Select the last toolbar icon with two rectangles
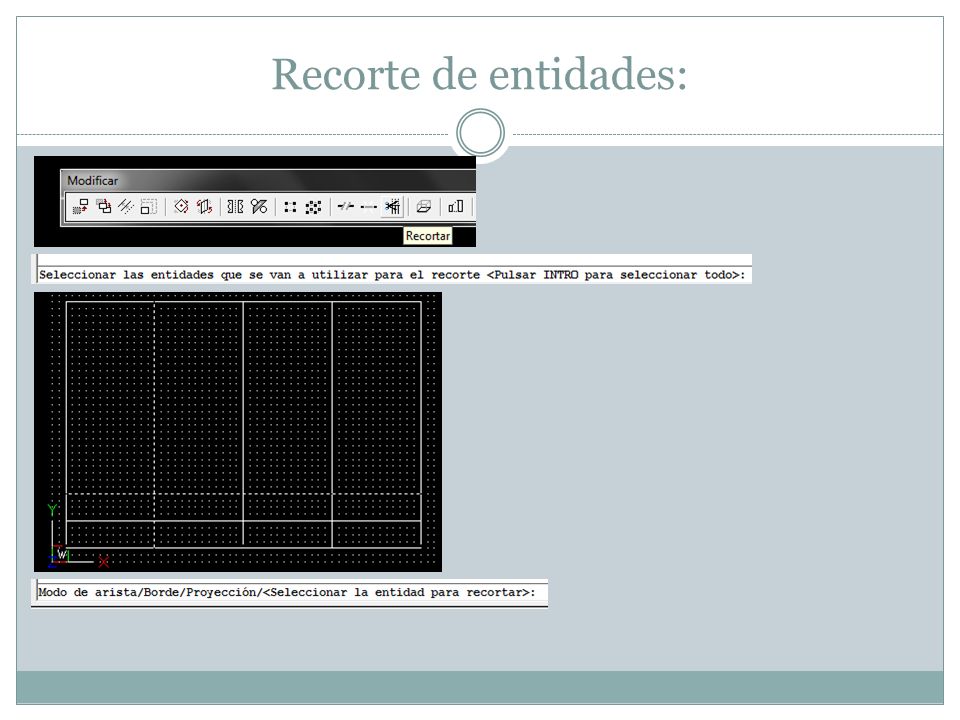The width and height of the screenshot is (960, 720). 456,207
